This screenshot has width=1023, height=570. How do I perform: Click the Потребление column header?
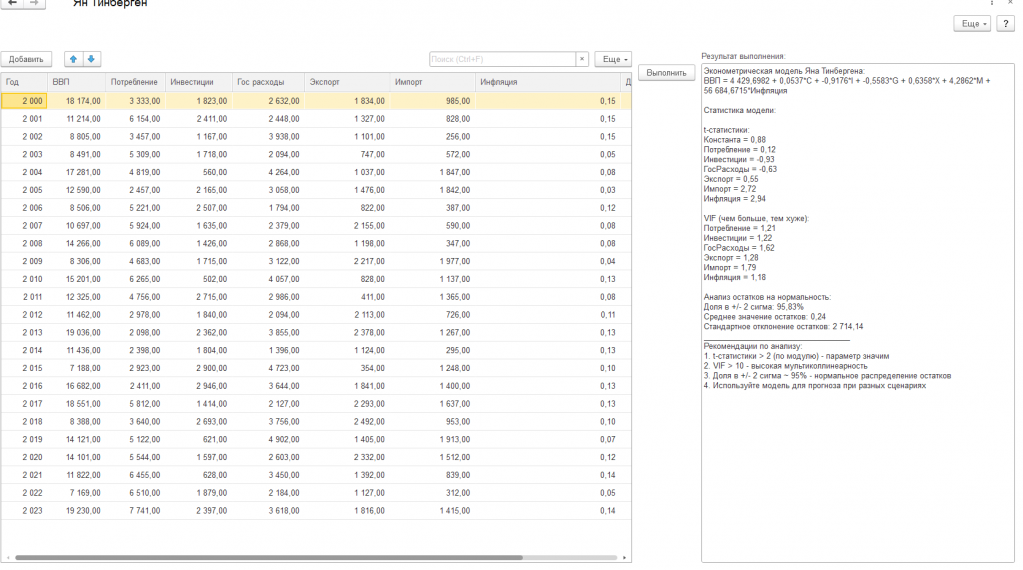(135, 82)
